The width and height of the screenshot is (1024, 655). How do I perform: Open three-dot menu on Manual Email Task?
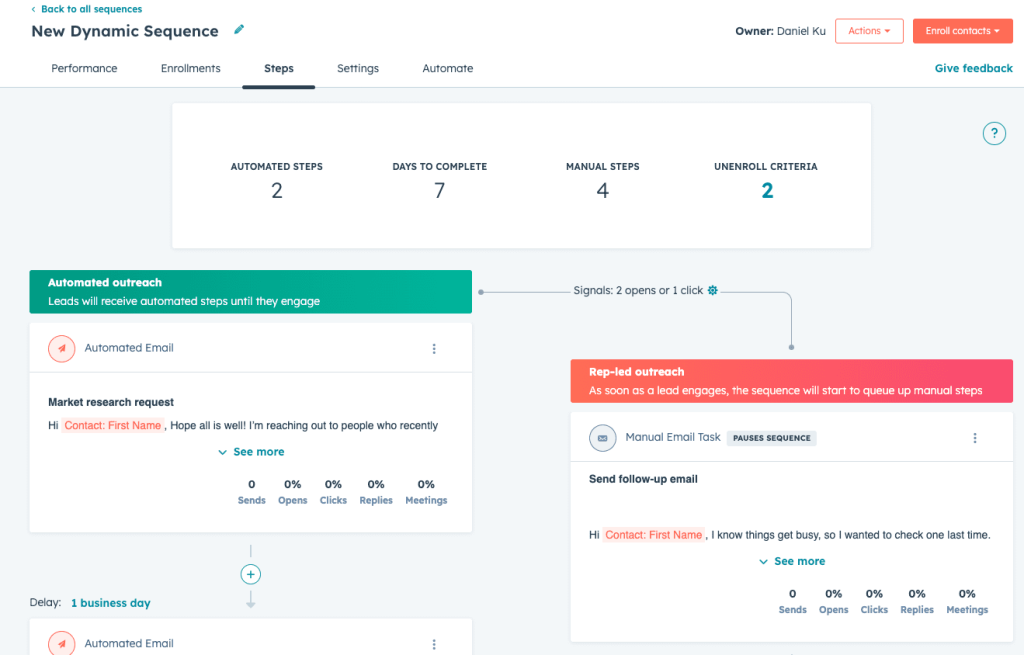click(975, 438)
